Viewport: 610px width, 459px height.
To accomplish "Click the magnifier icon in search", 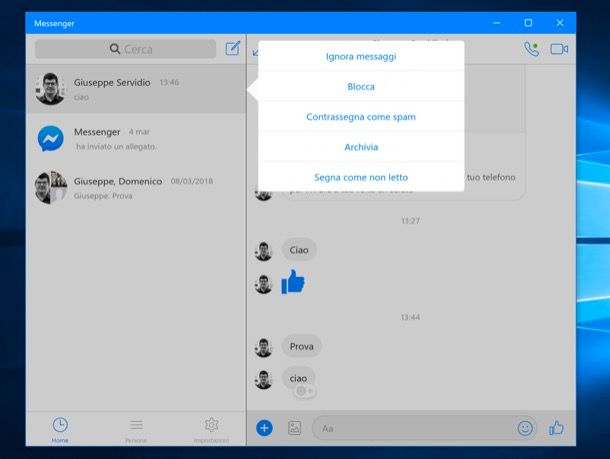I will [x=115, y=49].
